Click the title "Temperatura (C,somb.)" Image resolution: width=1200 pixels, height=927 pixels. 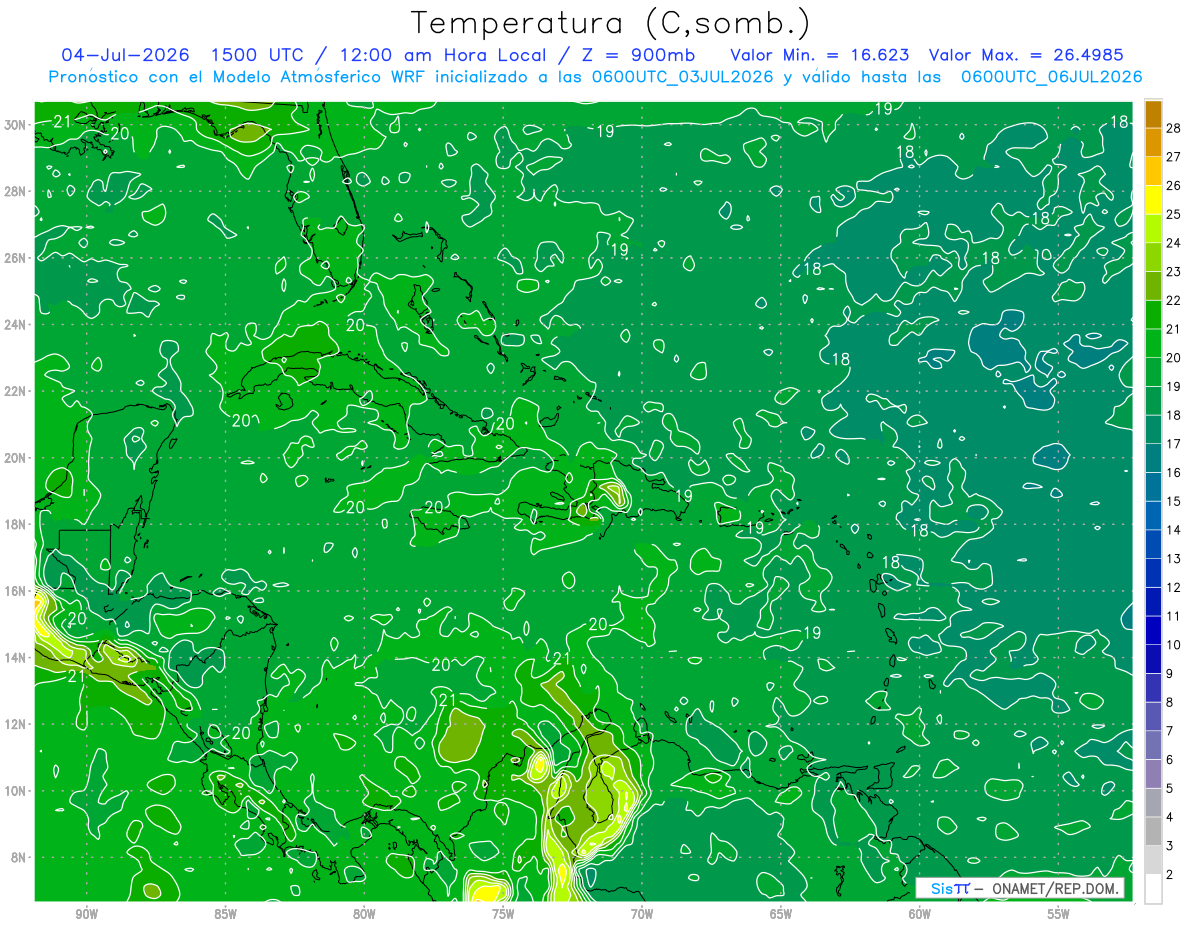(x=611, y=23)
